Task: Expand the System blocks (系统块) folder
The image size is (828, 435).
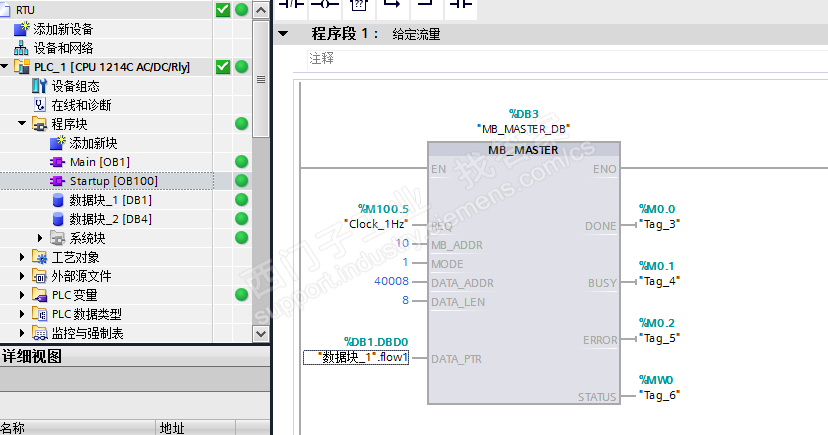Action: tap(40, 238)
